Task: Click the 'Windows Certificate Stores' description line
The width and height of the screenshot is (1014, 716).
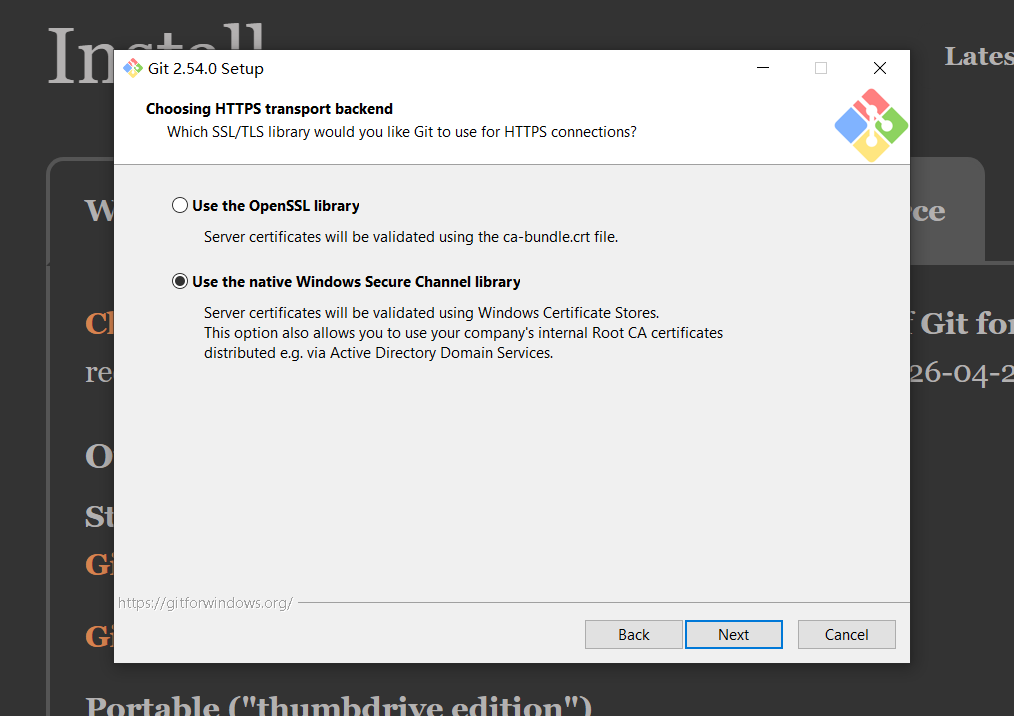Action: pos(431,313)
